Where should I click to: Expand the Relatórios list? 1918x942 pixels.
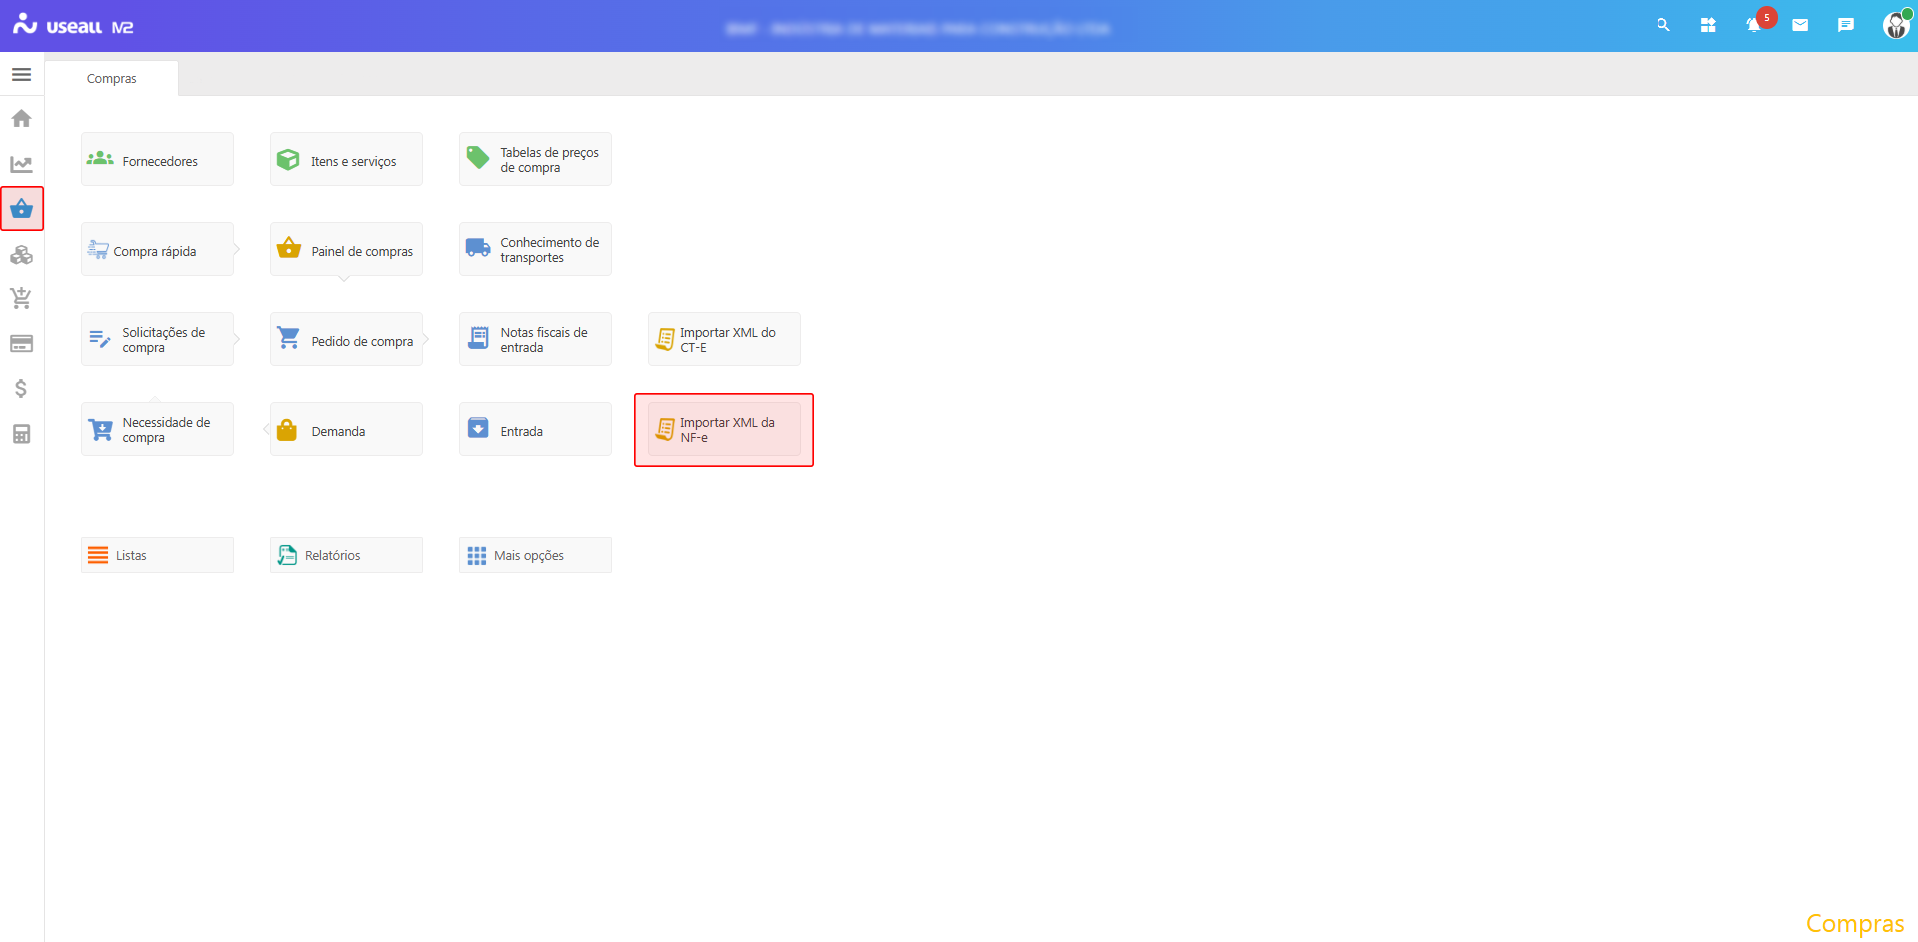(346, 555)
